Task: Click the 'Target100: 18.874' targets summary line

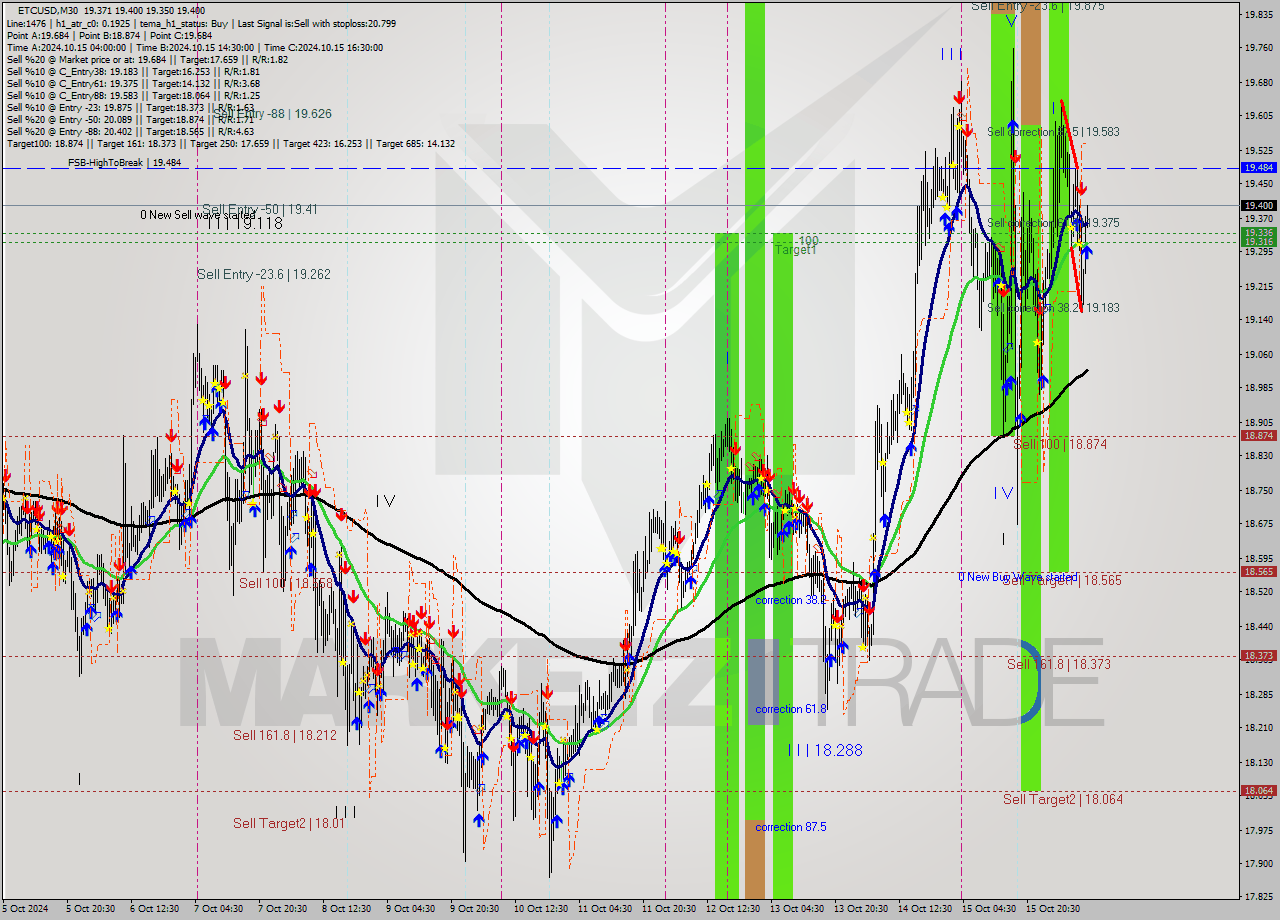Action: 231,143
